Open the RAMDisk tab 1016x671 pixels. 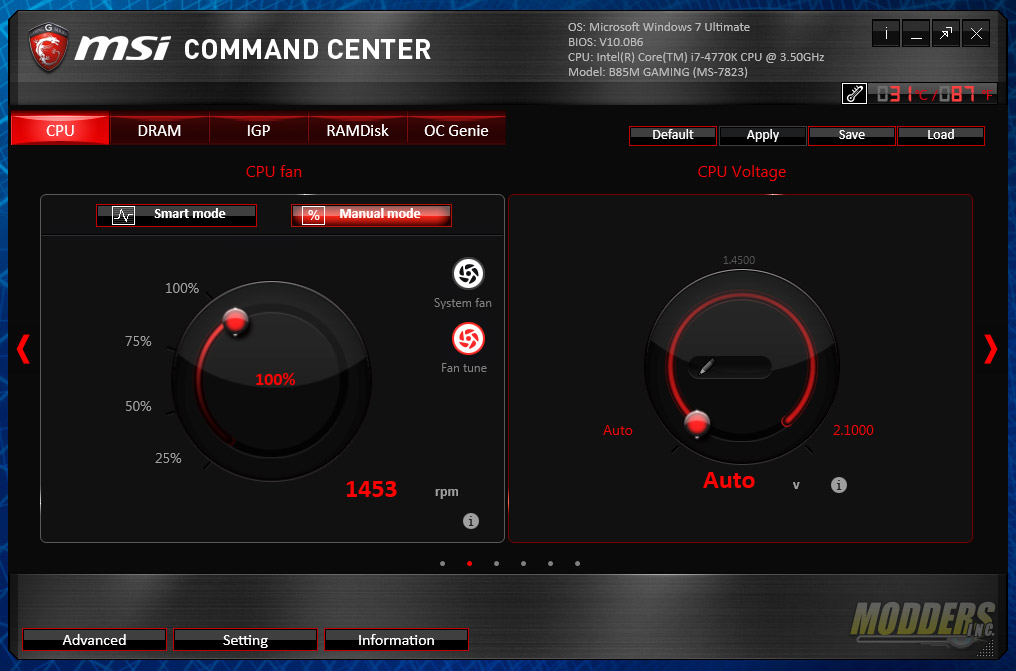[x=357, y=130]
